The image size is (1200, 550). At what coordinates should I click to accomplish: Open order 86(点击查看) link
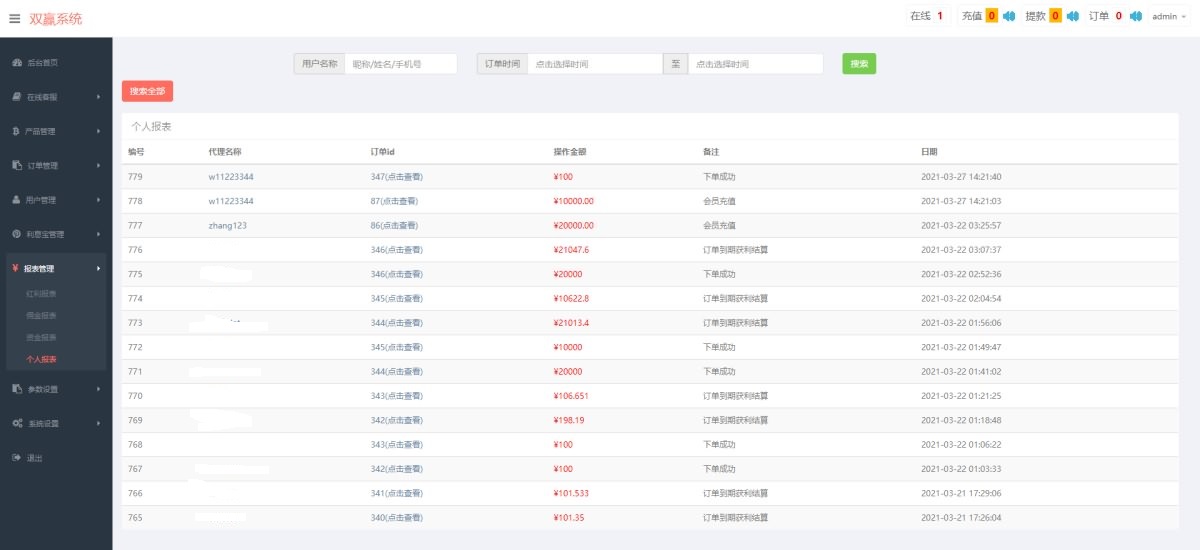point(394,225)
